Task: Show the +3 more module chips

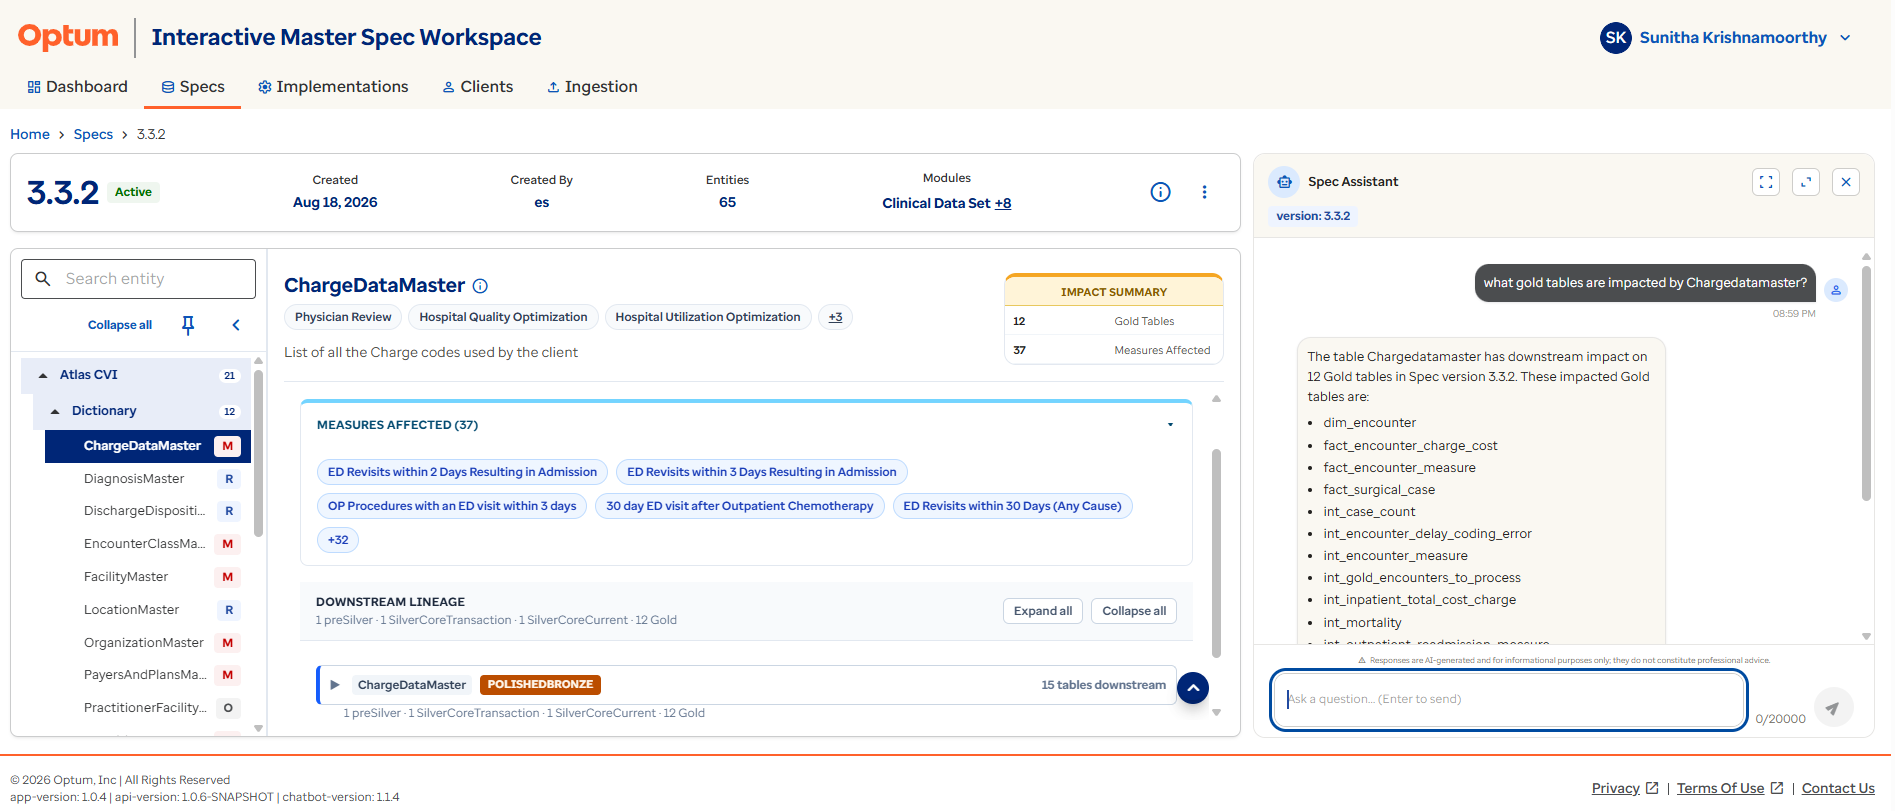Action: point(835,317)
